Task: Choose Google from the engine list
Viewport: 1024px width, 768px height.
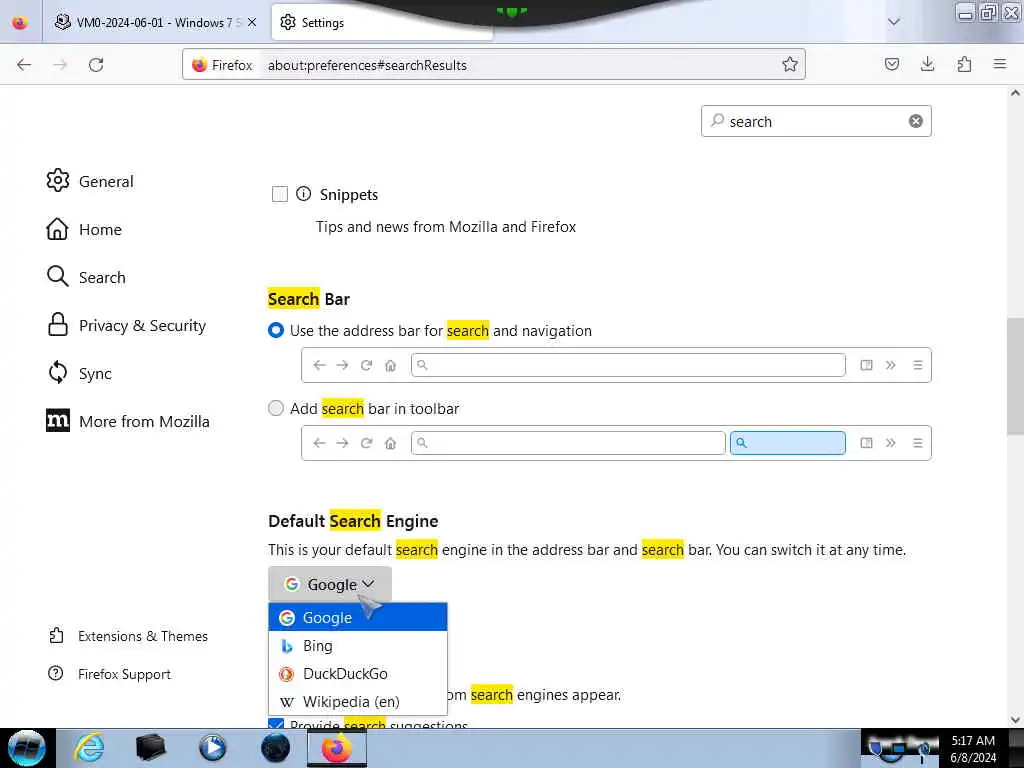Action: click(358, 617)
